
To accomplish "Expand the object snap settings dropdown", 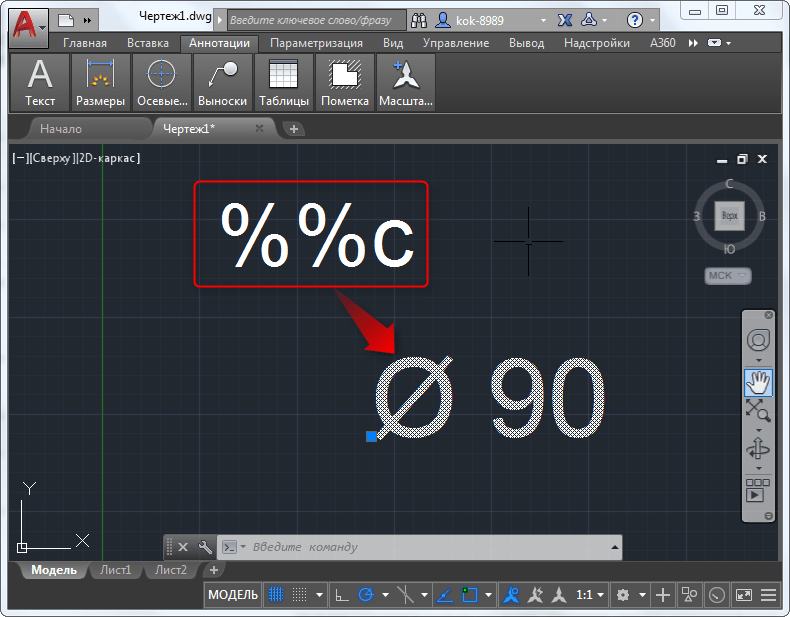I will 489,595.
